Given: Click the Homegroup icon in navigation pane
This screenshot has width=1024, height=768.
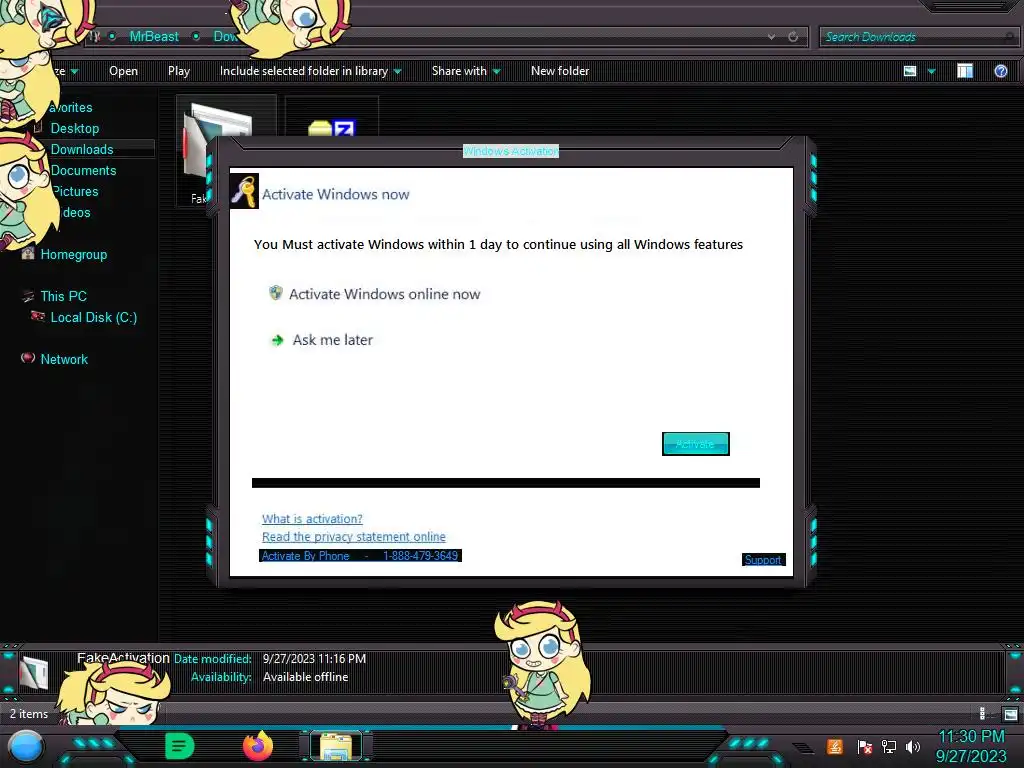Looking at the screenshot, I should 27,253.
